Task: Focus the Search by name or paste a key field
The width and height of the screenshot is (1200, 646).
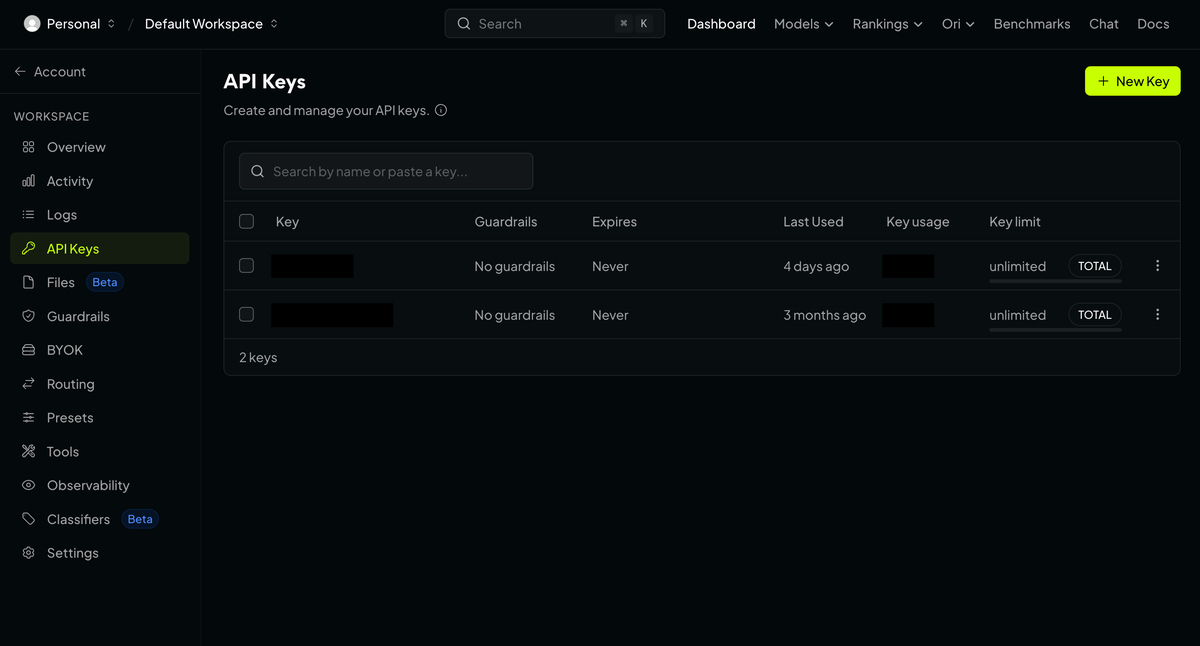Action: coord(386,171)
